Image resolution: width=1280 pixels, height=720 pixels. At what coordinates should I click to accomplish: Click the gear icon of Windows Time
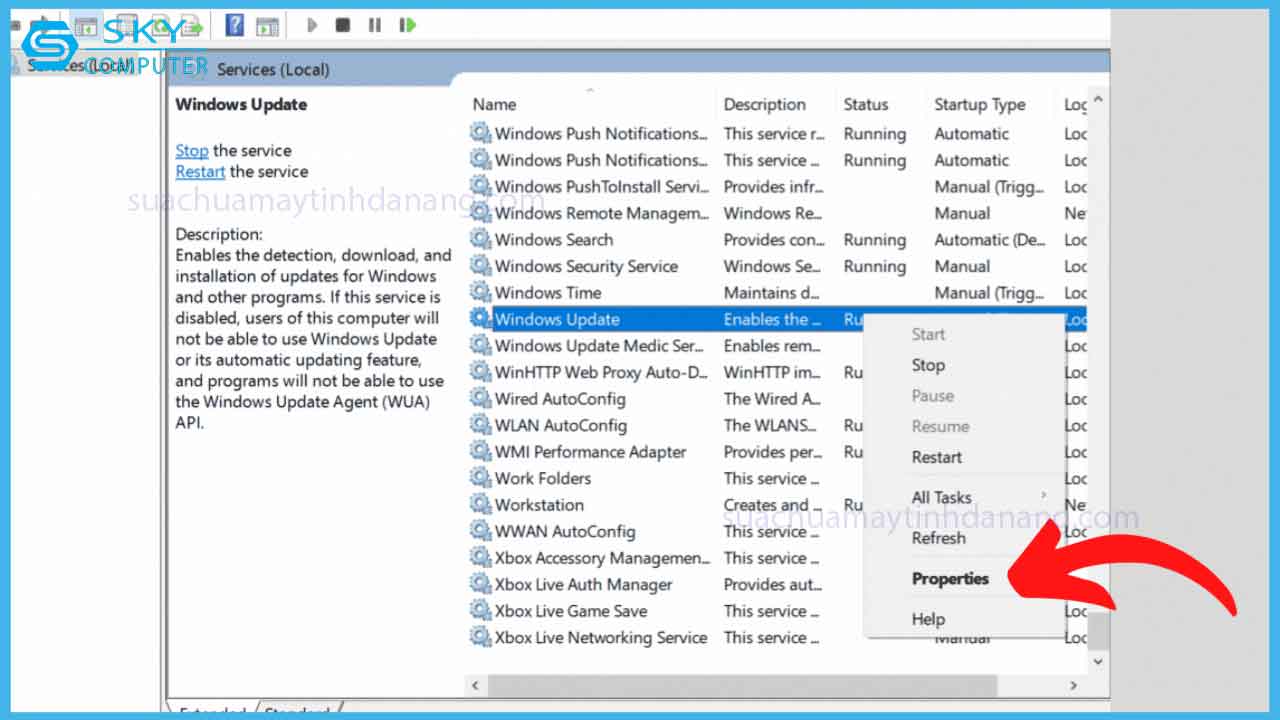[481, 292]
